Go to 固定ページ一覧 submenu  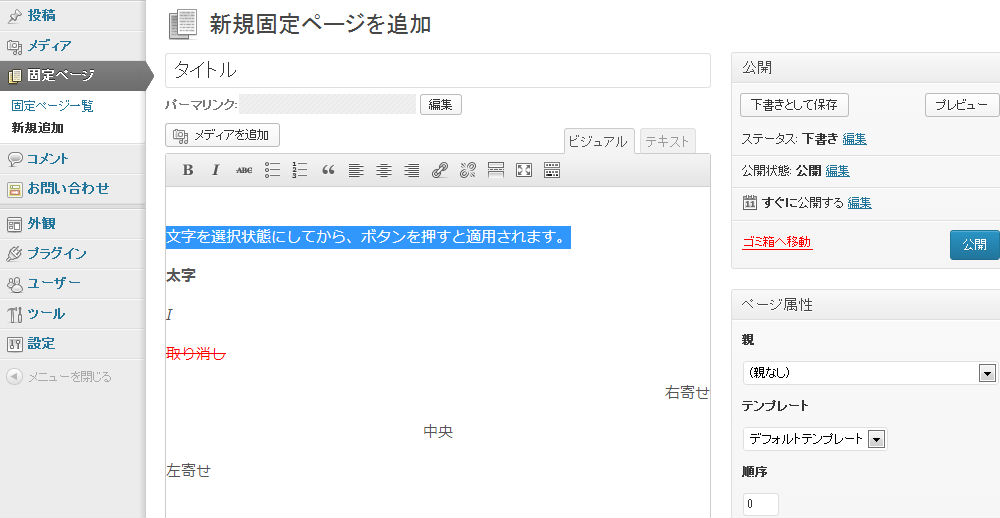click(52, 106)
